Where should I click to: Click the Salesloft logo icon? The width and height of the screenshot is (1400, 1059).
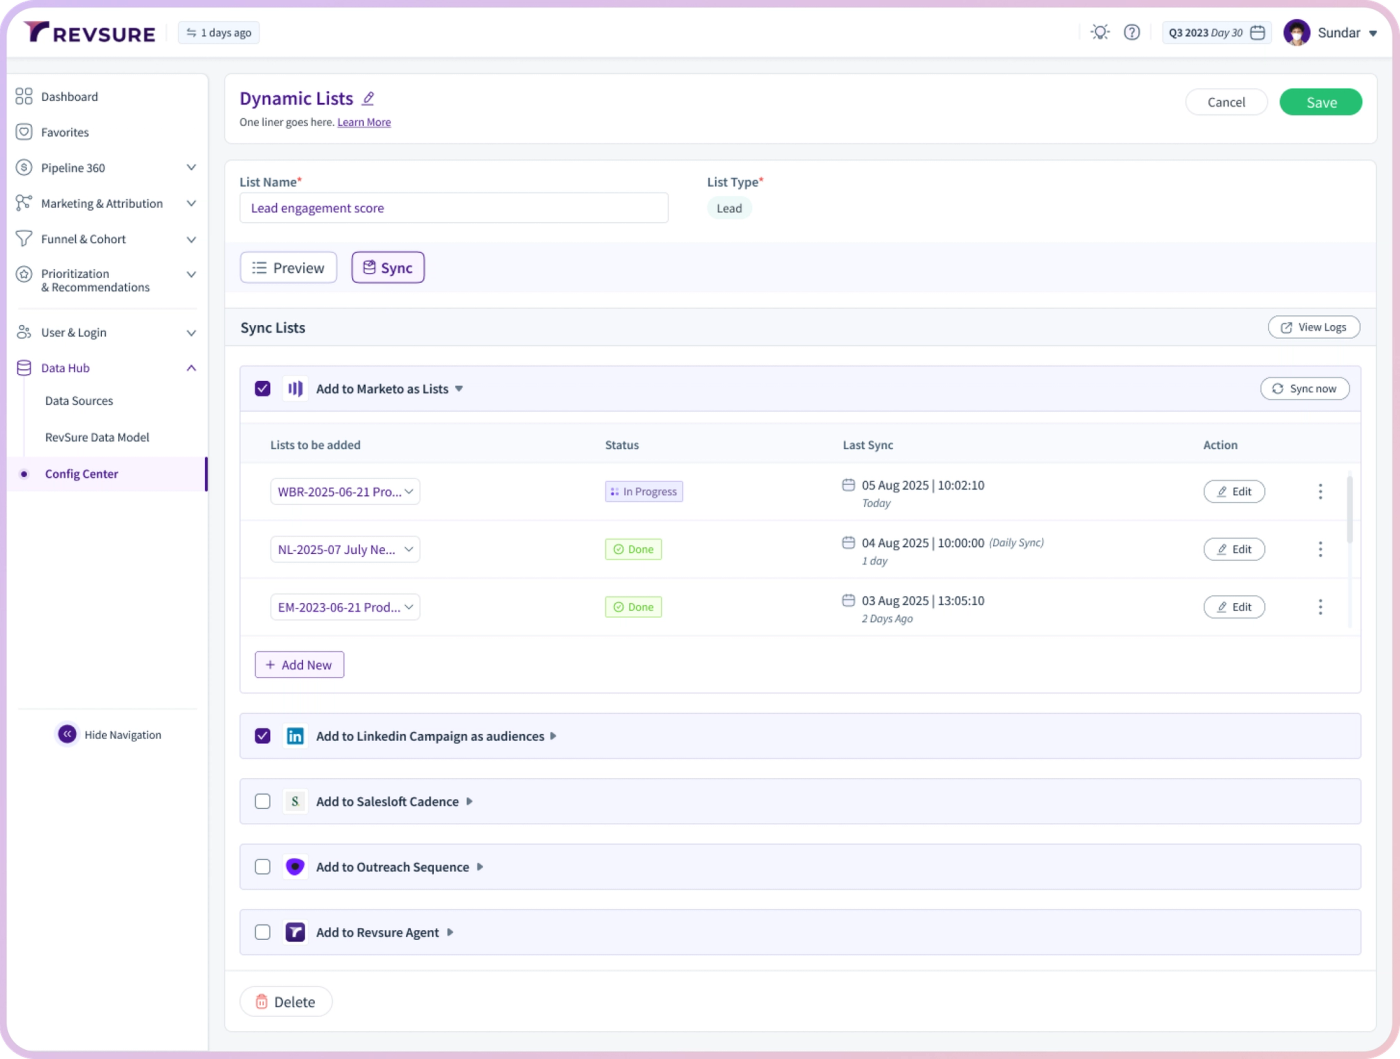click(295, 802)
